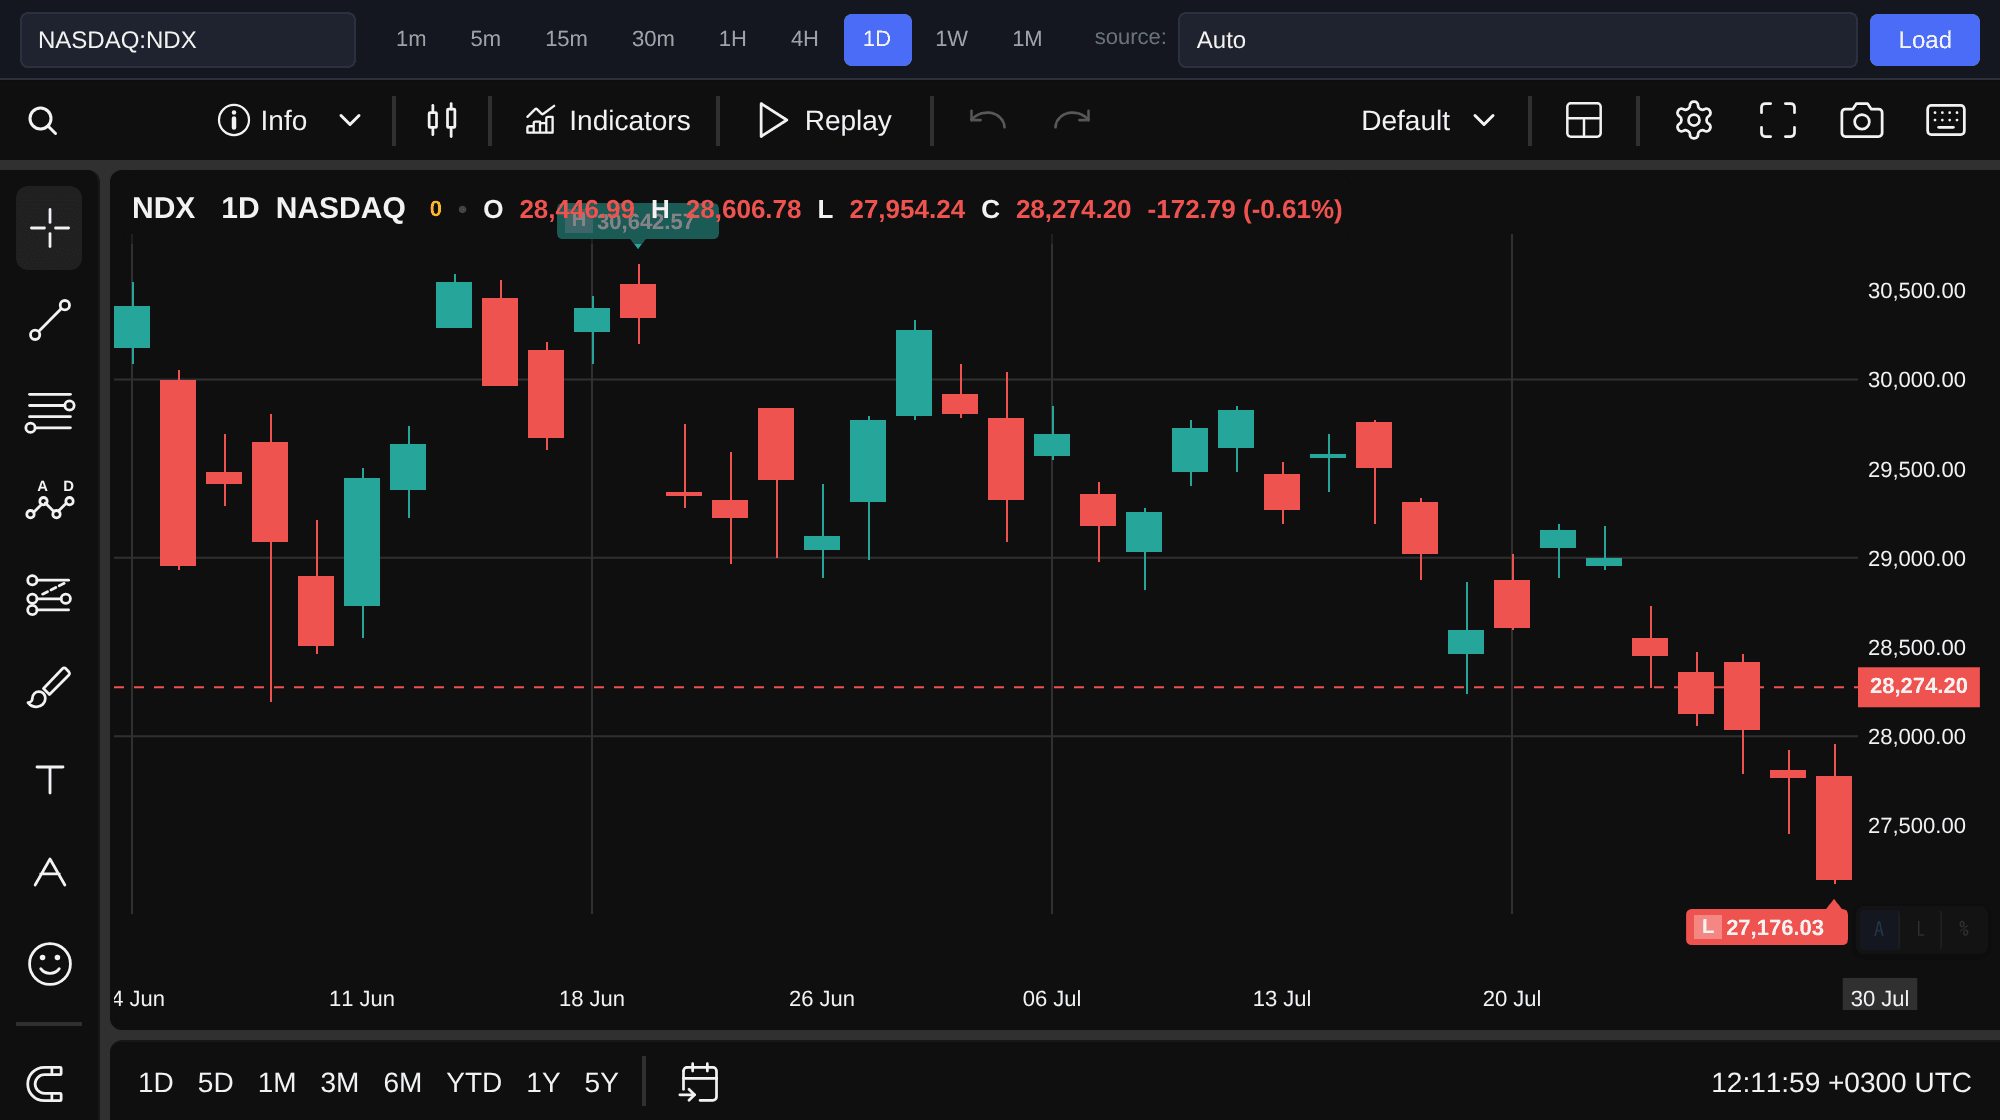Open the emoji sticker tool
Screen dimensions: 2000x1120
49,964
